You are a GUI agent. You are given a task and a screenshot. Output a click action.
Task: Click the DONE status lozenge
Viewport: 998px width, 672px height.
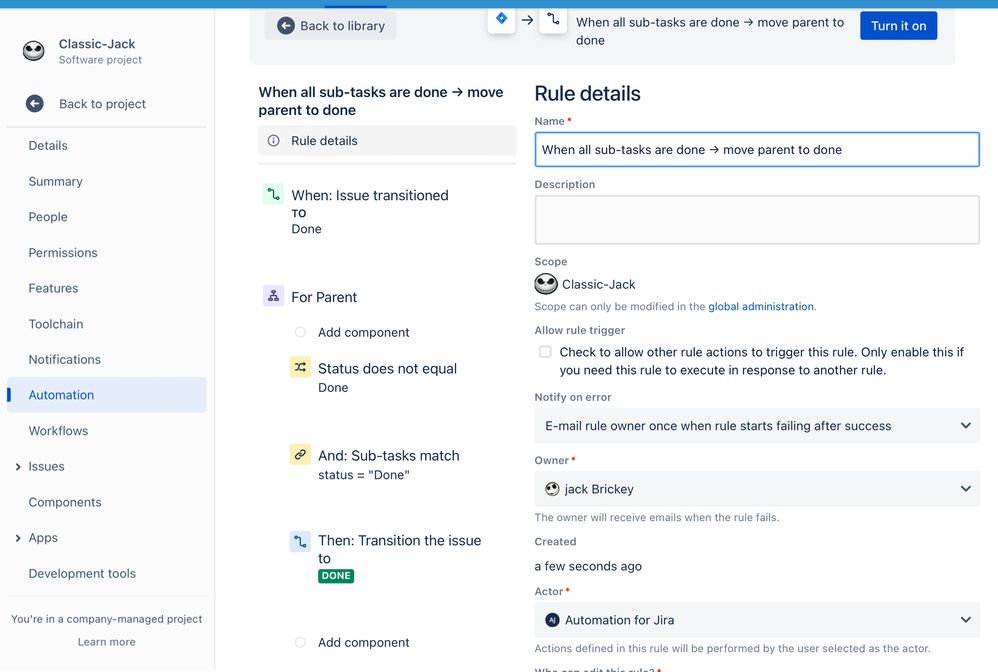pyautogui.click(x=336, y=576)
